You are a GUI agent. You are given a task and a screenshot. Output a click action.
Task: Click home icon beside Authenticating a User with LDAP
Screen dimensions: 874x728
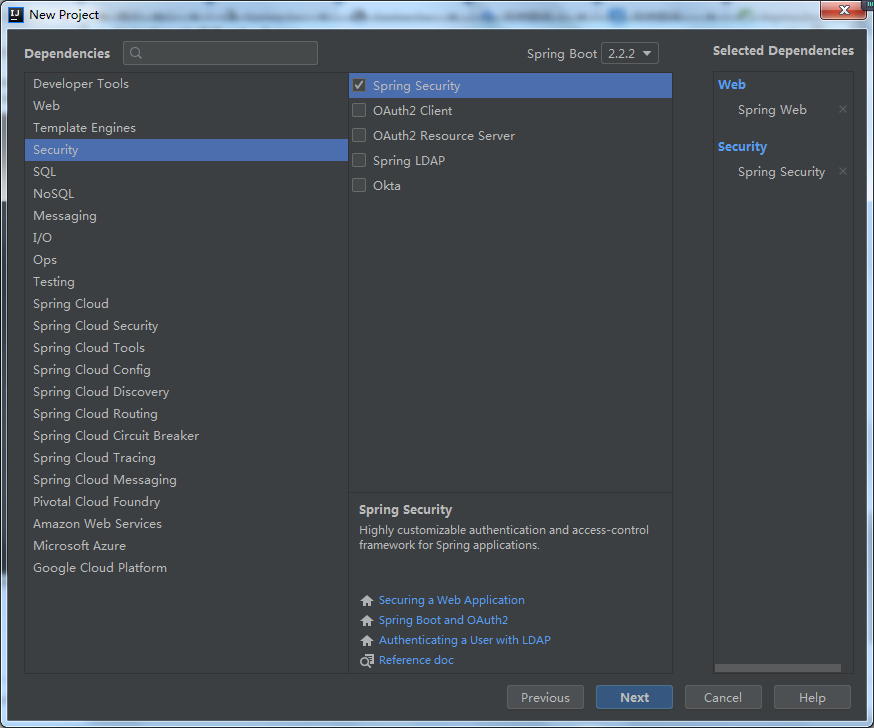click(x=366, y=641)
